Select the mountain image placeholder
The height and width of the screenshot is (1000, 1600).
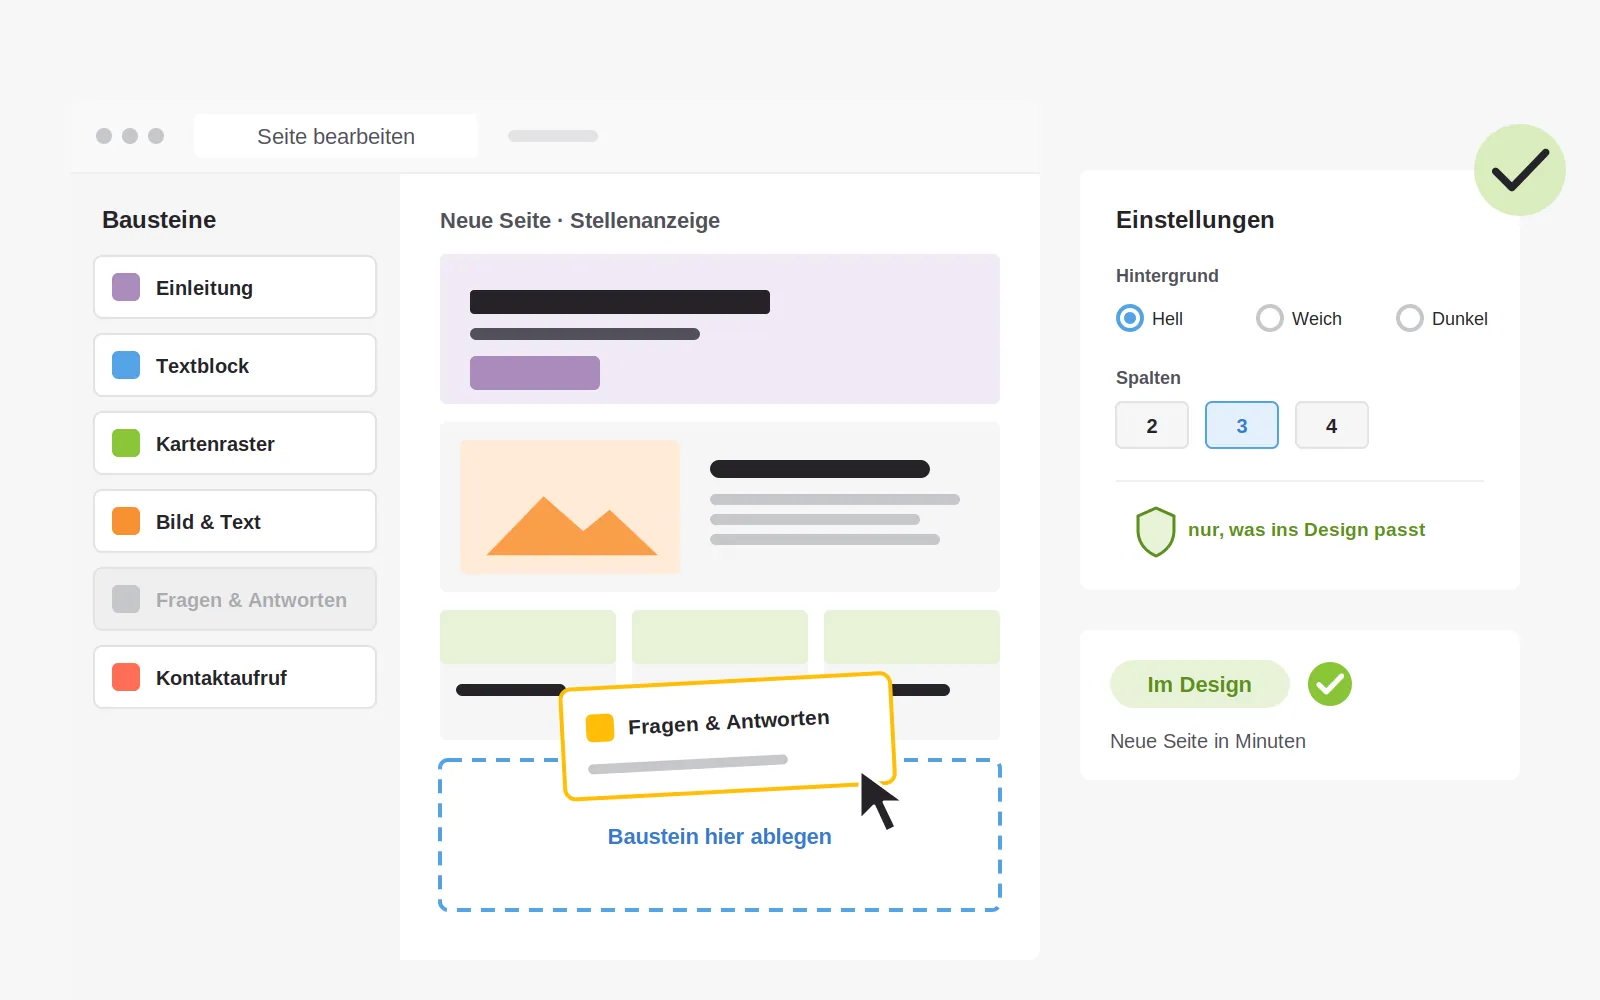[570, 507]
